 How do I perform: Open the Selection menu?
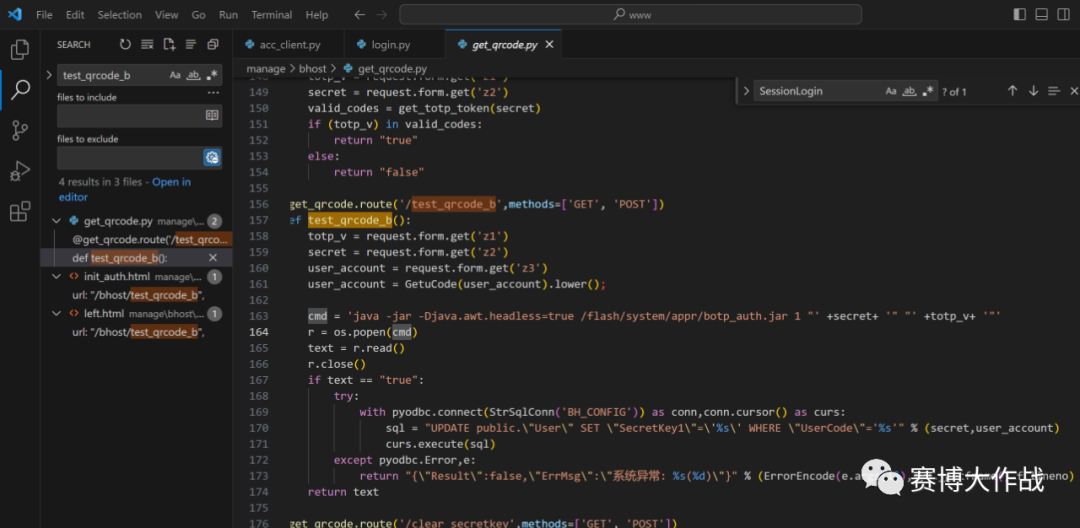[x=120, y=14]
